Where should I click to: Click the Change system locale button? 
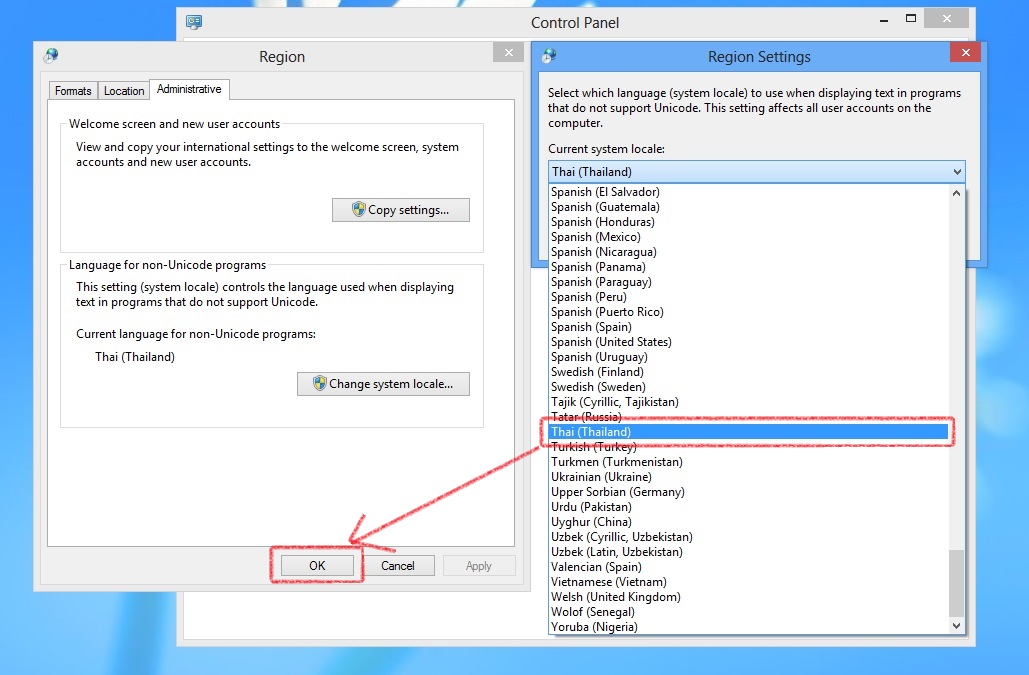pos(383,384)
